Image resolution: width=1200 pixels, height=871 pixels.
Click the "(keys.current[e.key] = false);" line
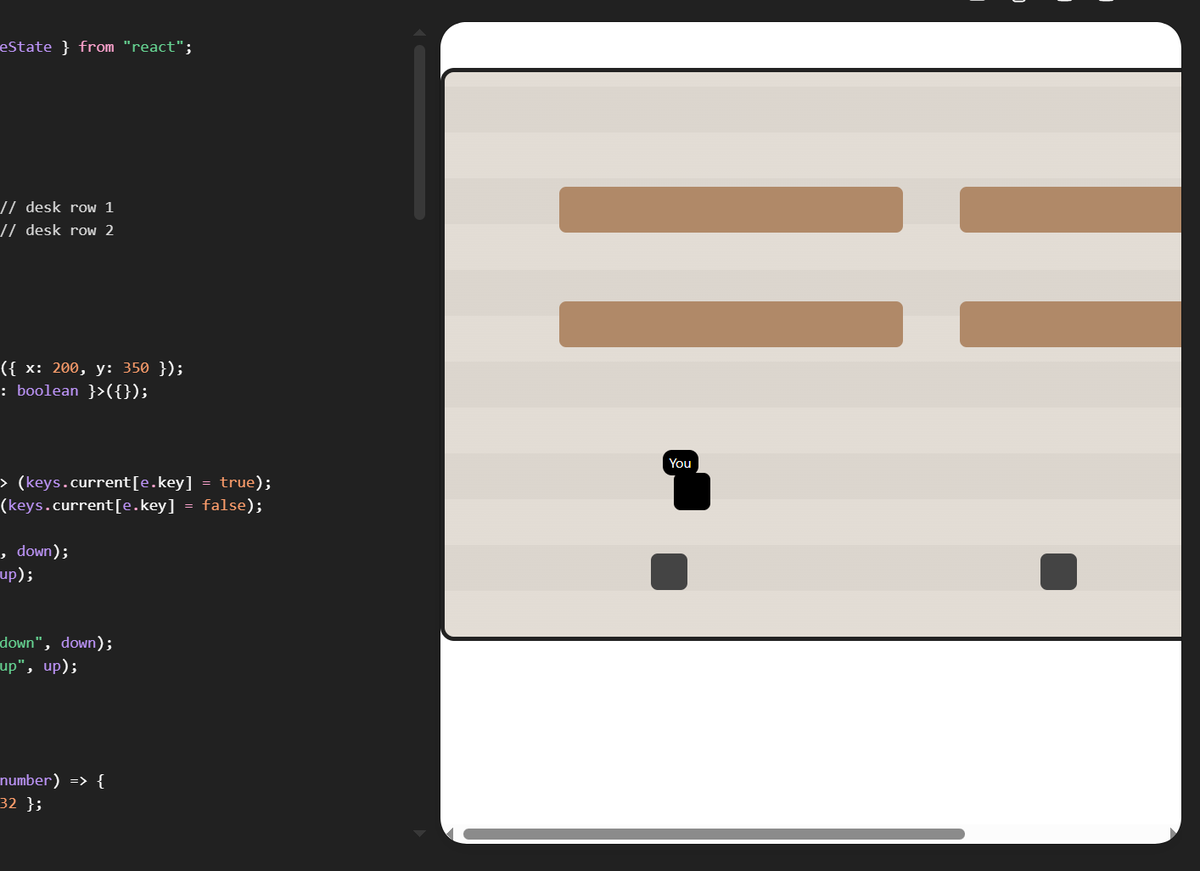[132, 505]
